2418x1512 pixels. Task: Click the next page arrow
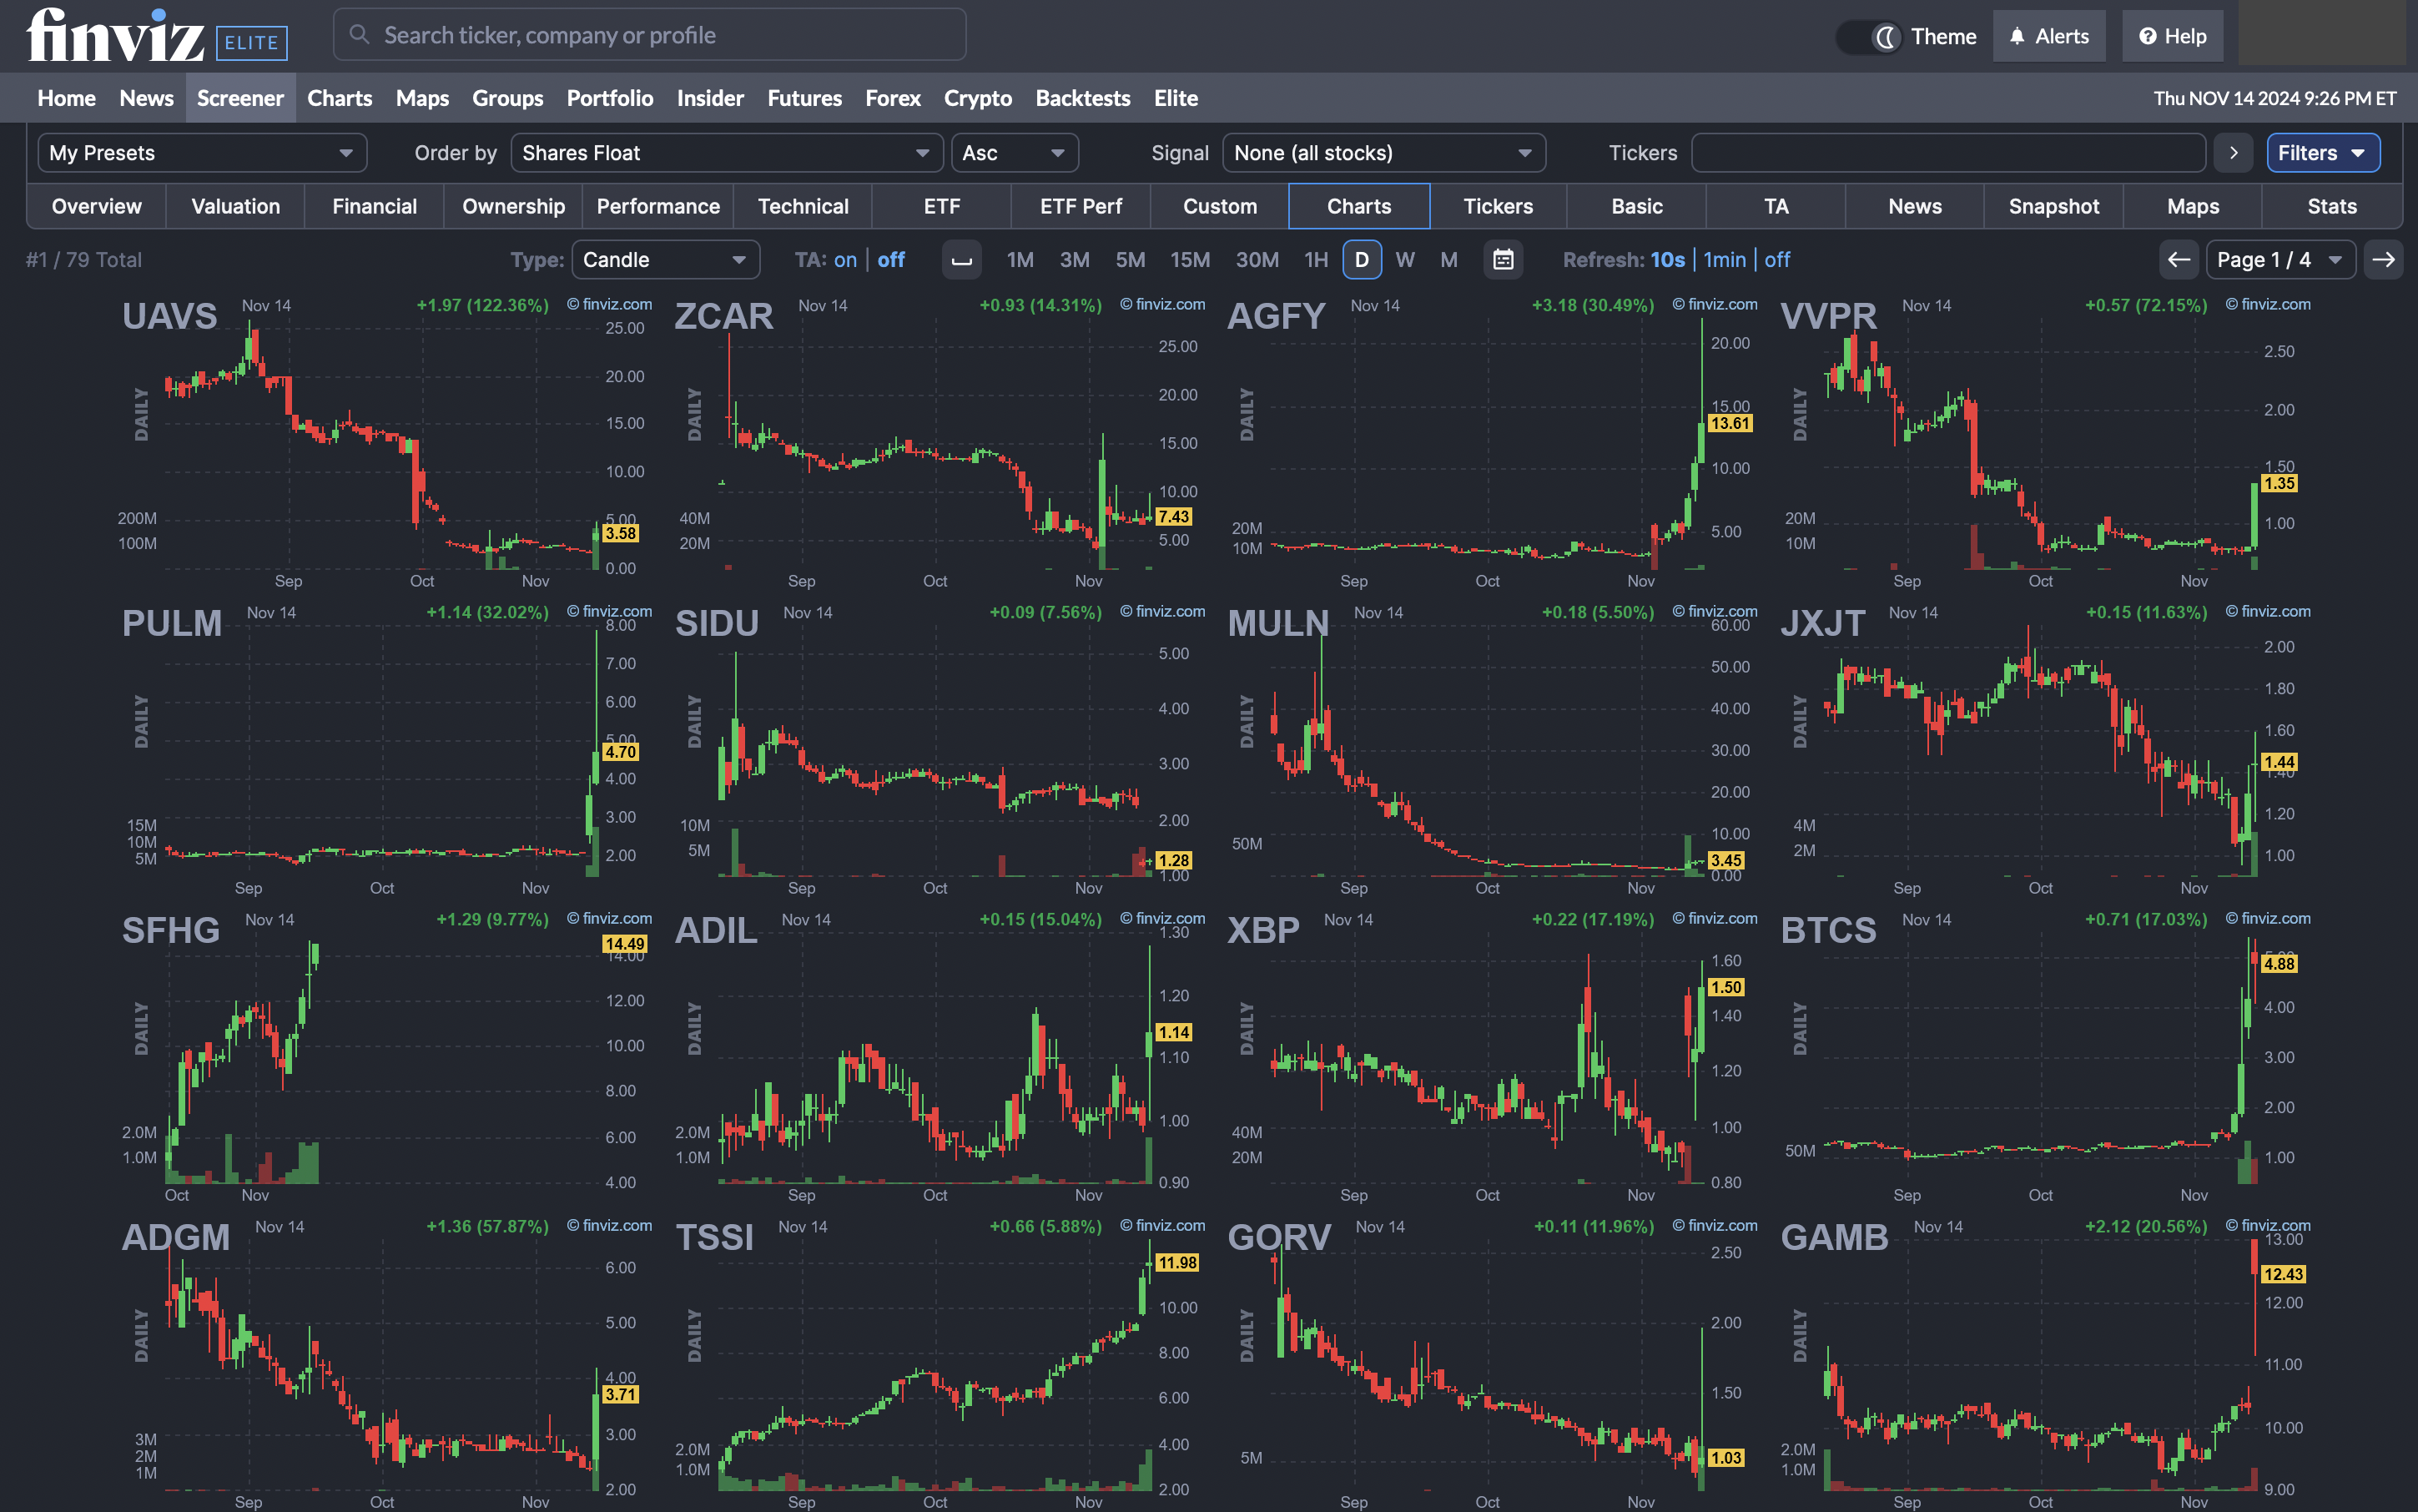tap(2384, 259)
